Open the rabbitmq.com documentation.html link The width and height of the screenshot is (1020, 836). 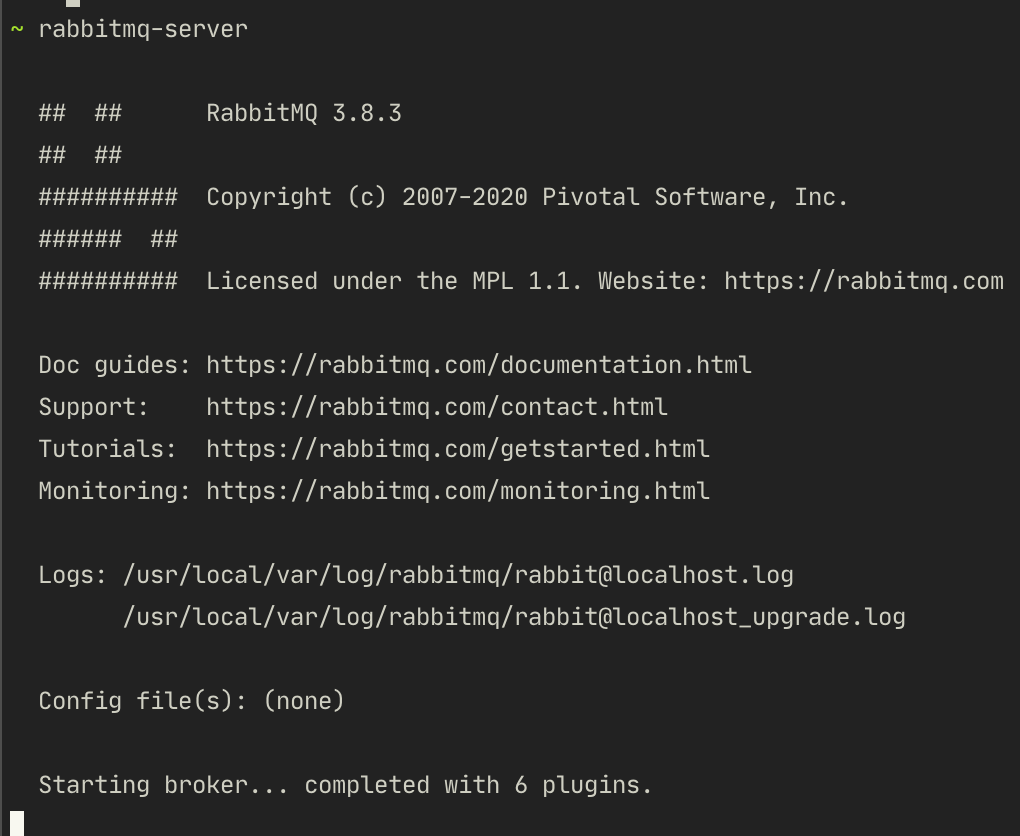click(479, 365)
